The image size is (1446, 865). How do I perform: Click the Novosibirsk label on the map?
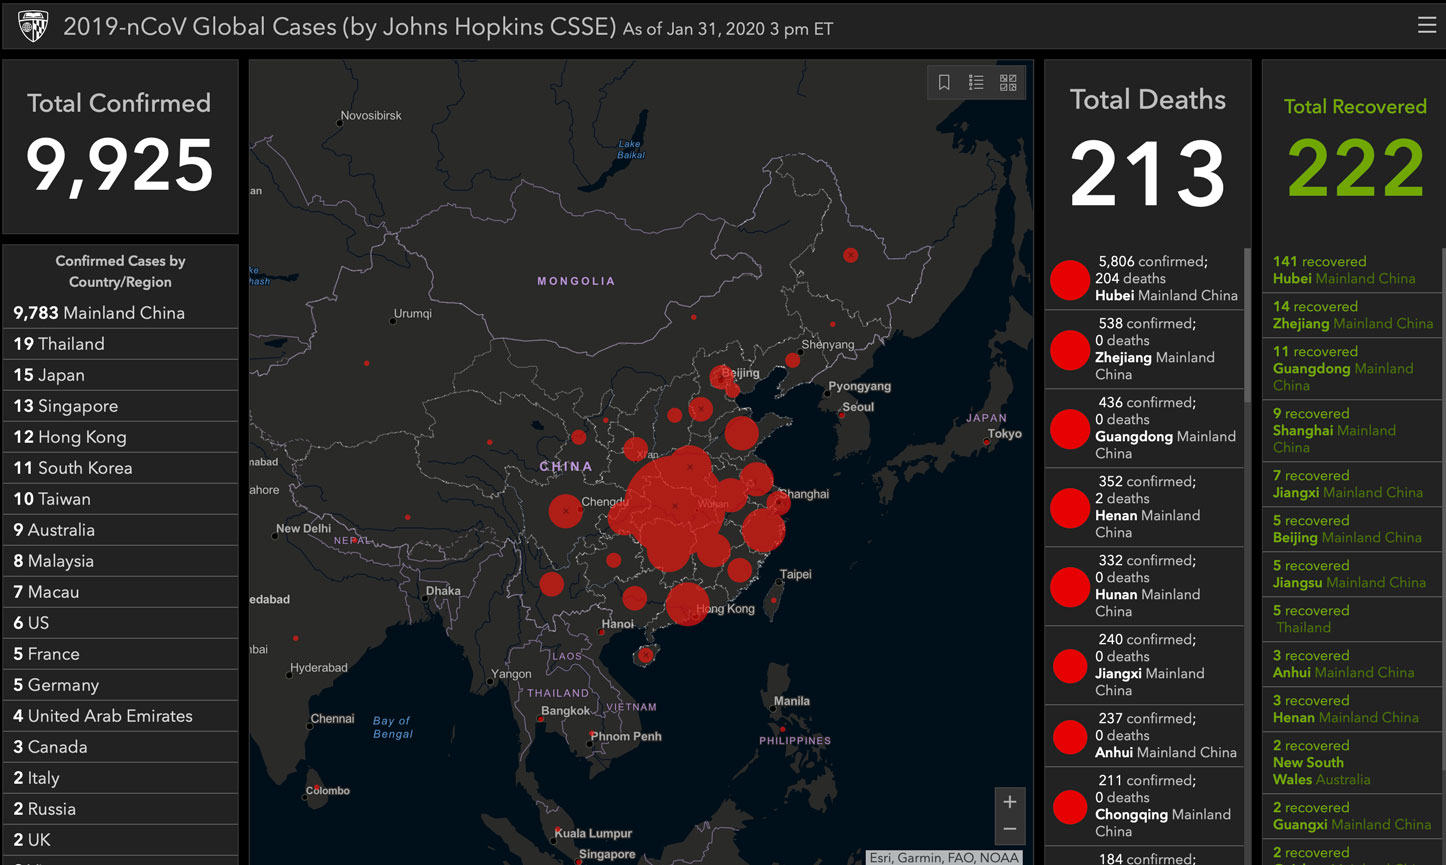(371, 116)
